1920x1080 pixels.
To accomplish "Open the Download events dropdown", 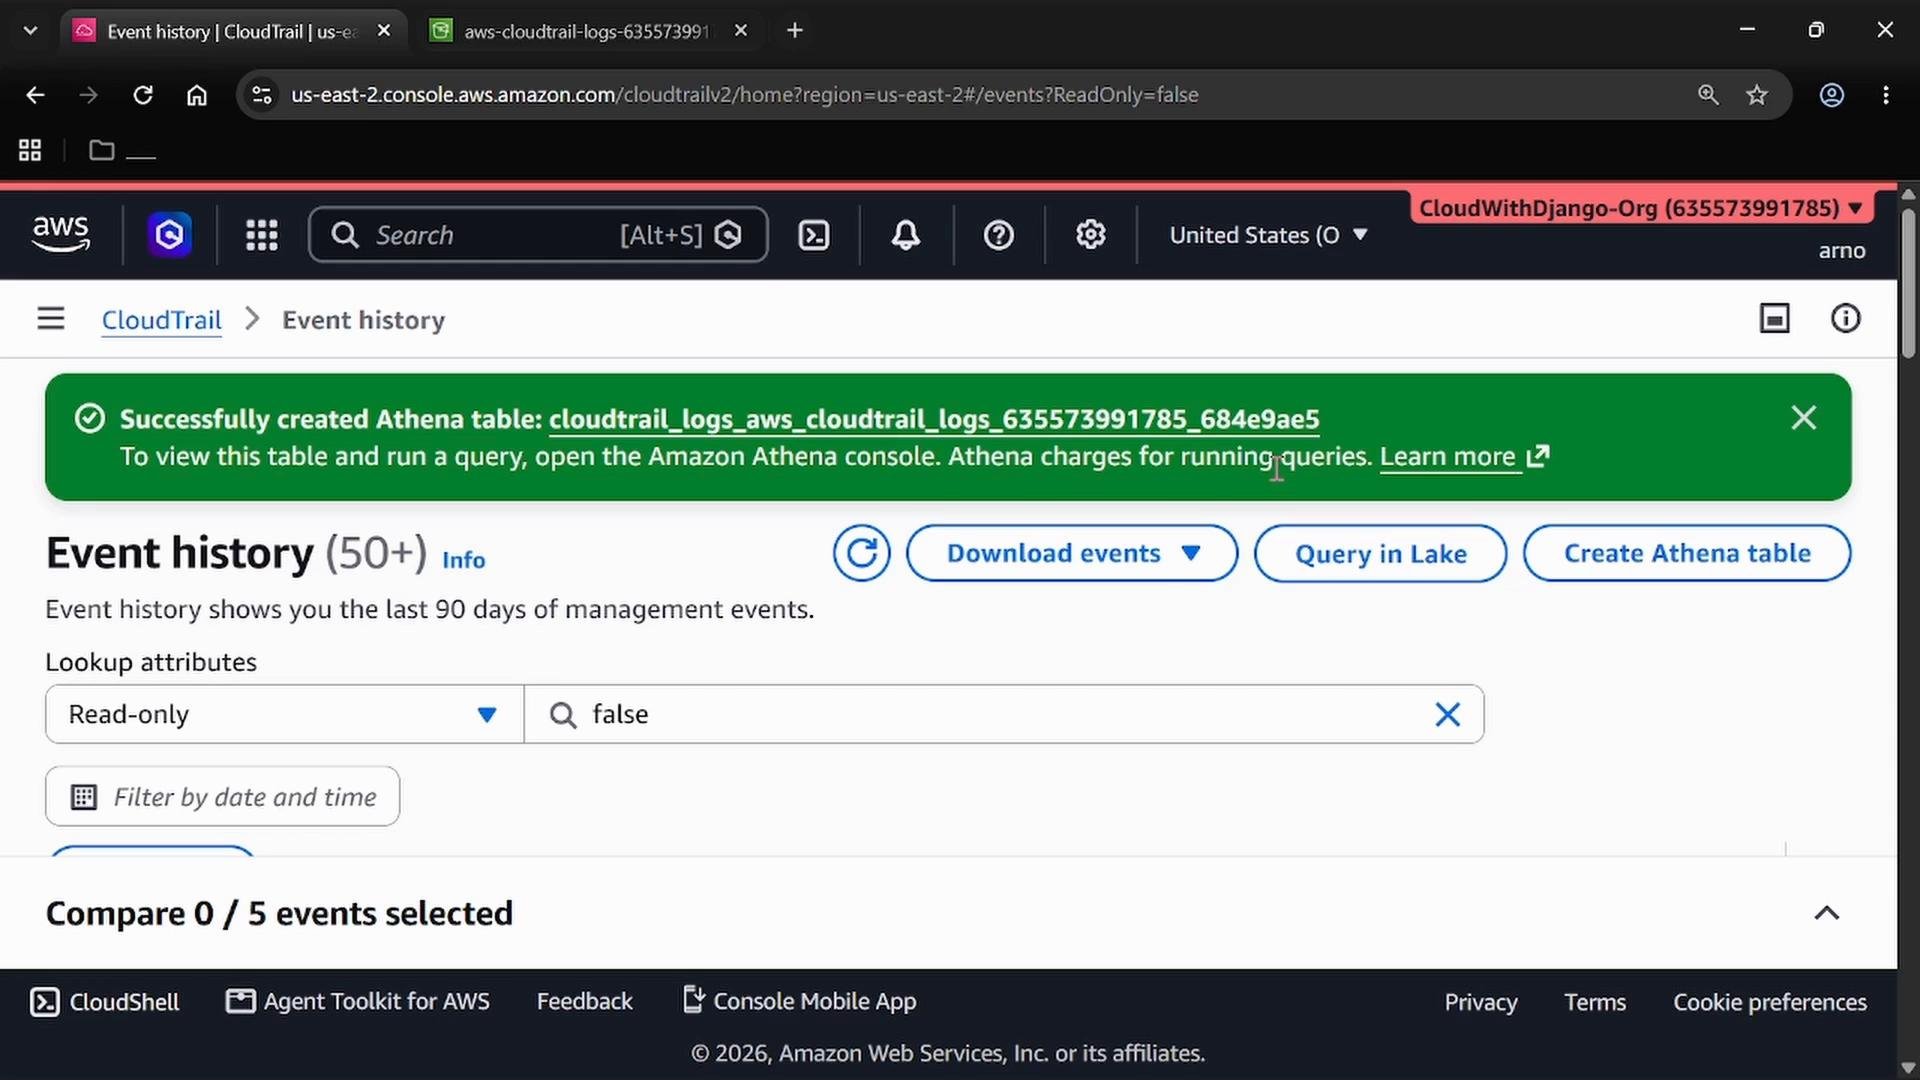I will (x=1072, y=553).
